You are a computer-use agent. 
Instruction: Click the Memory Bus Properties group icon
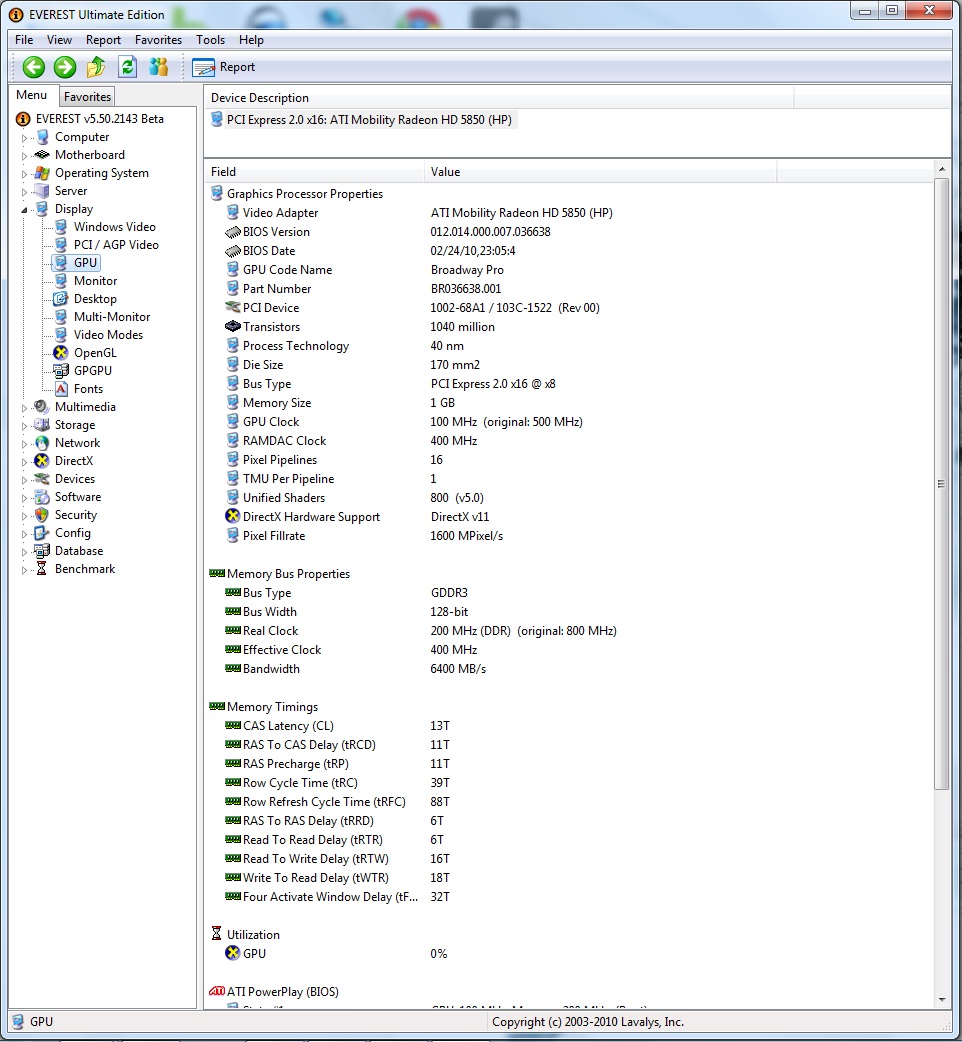[217, 573]
